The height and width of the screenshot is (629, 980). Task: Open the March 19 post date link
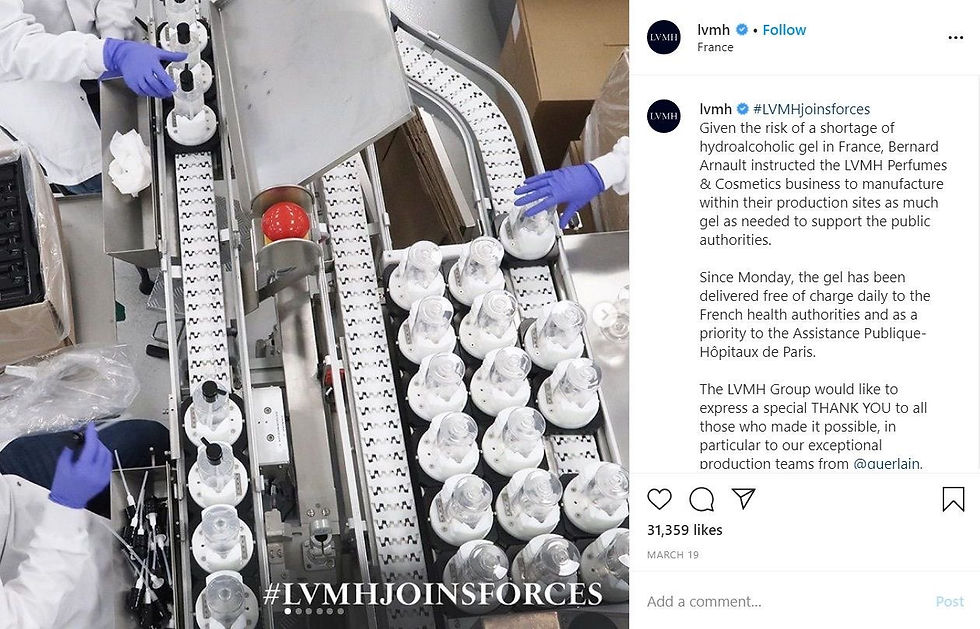coord(672,555)
